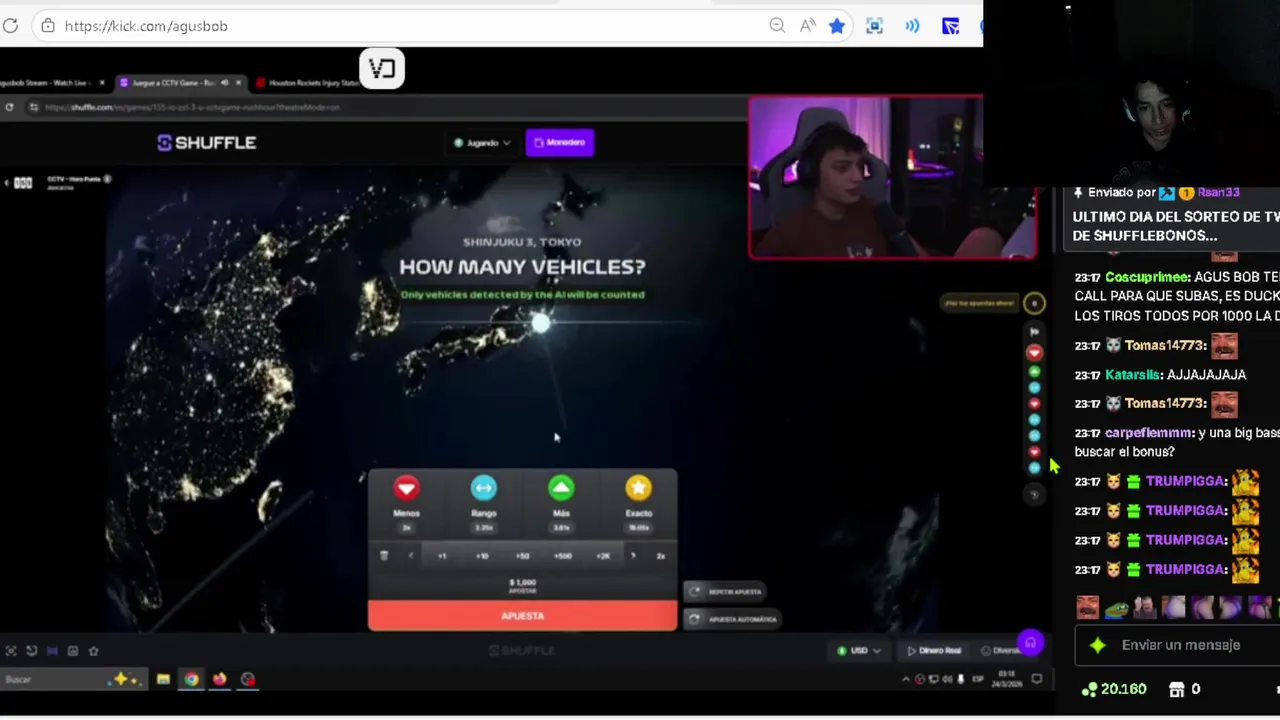Open the purple headset support button
Image resolution: width=1280 pixels, height=720 pixels.
1031,643
